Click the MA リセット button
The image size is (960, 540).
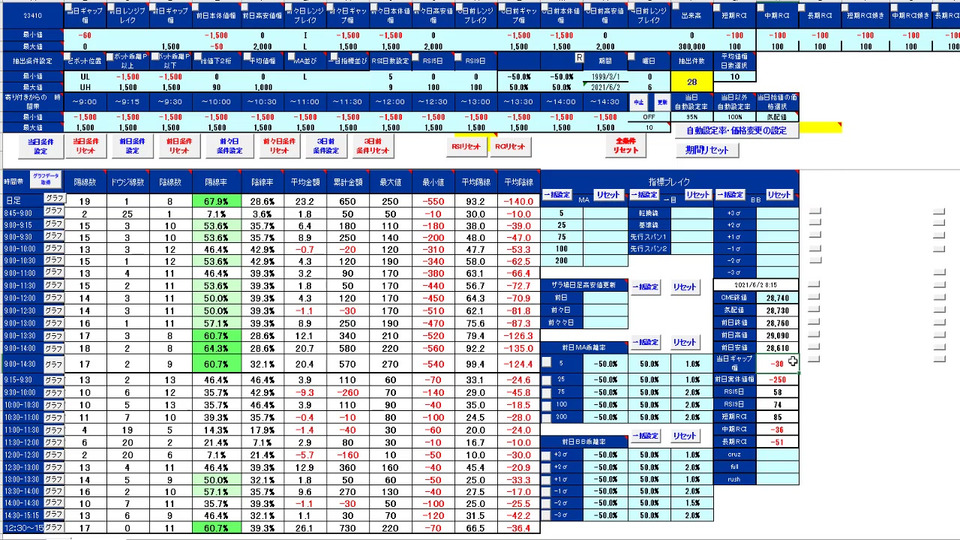click(608, 195)
